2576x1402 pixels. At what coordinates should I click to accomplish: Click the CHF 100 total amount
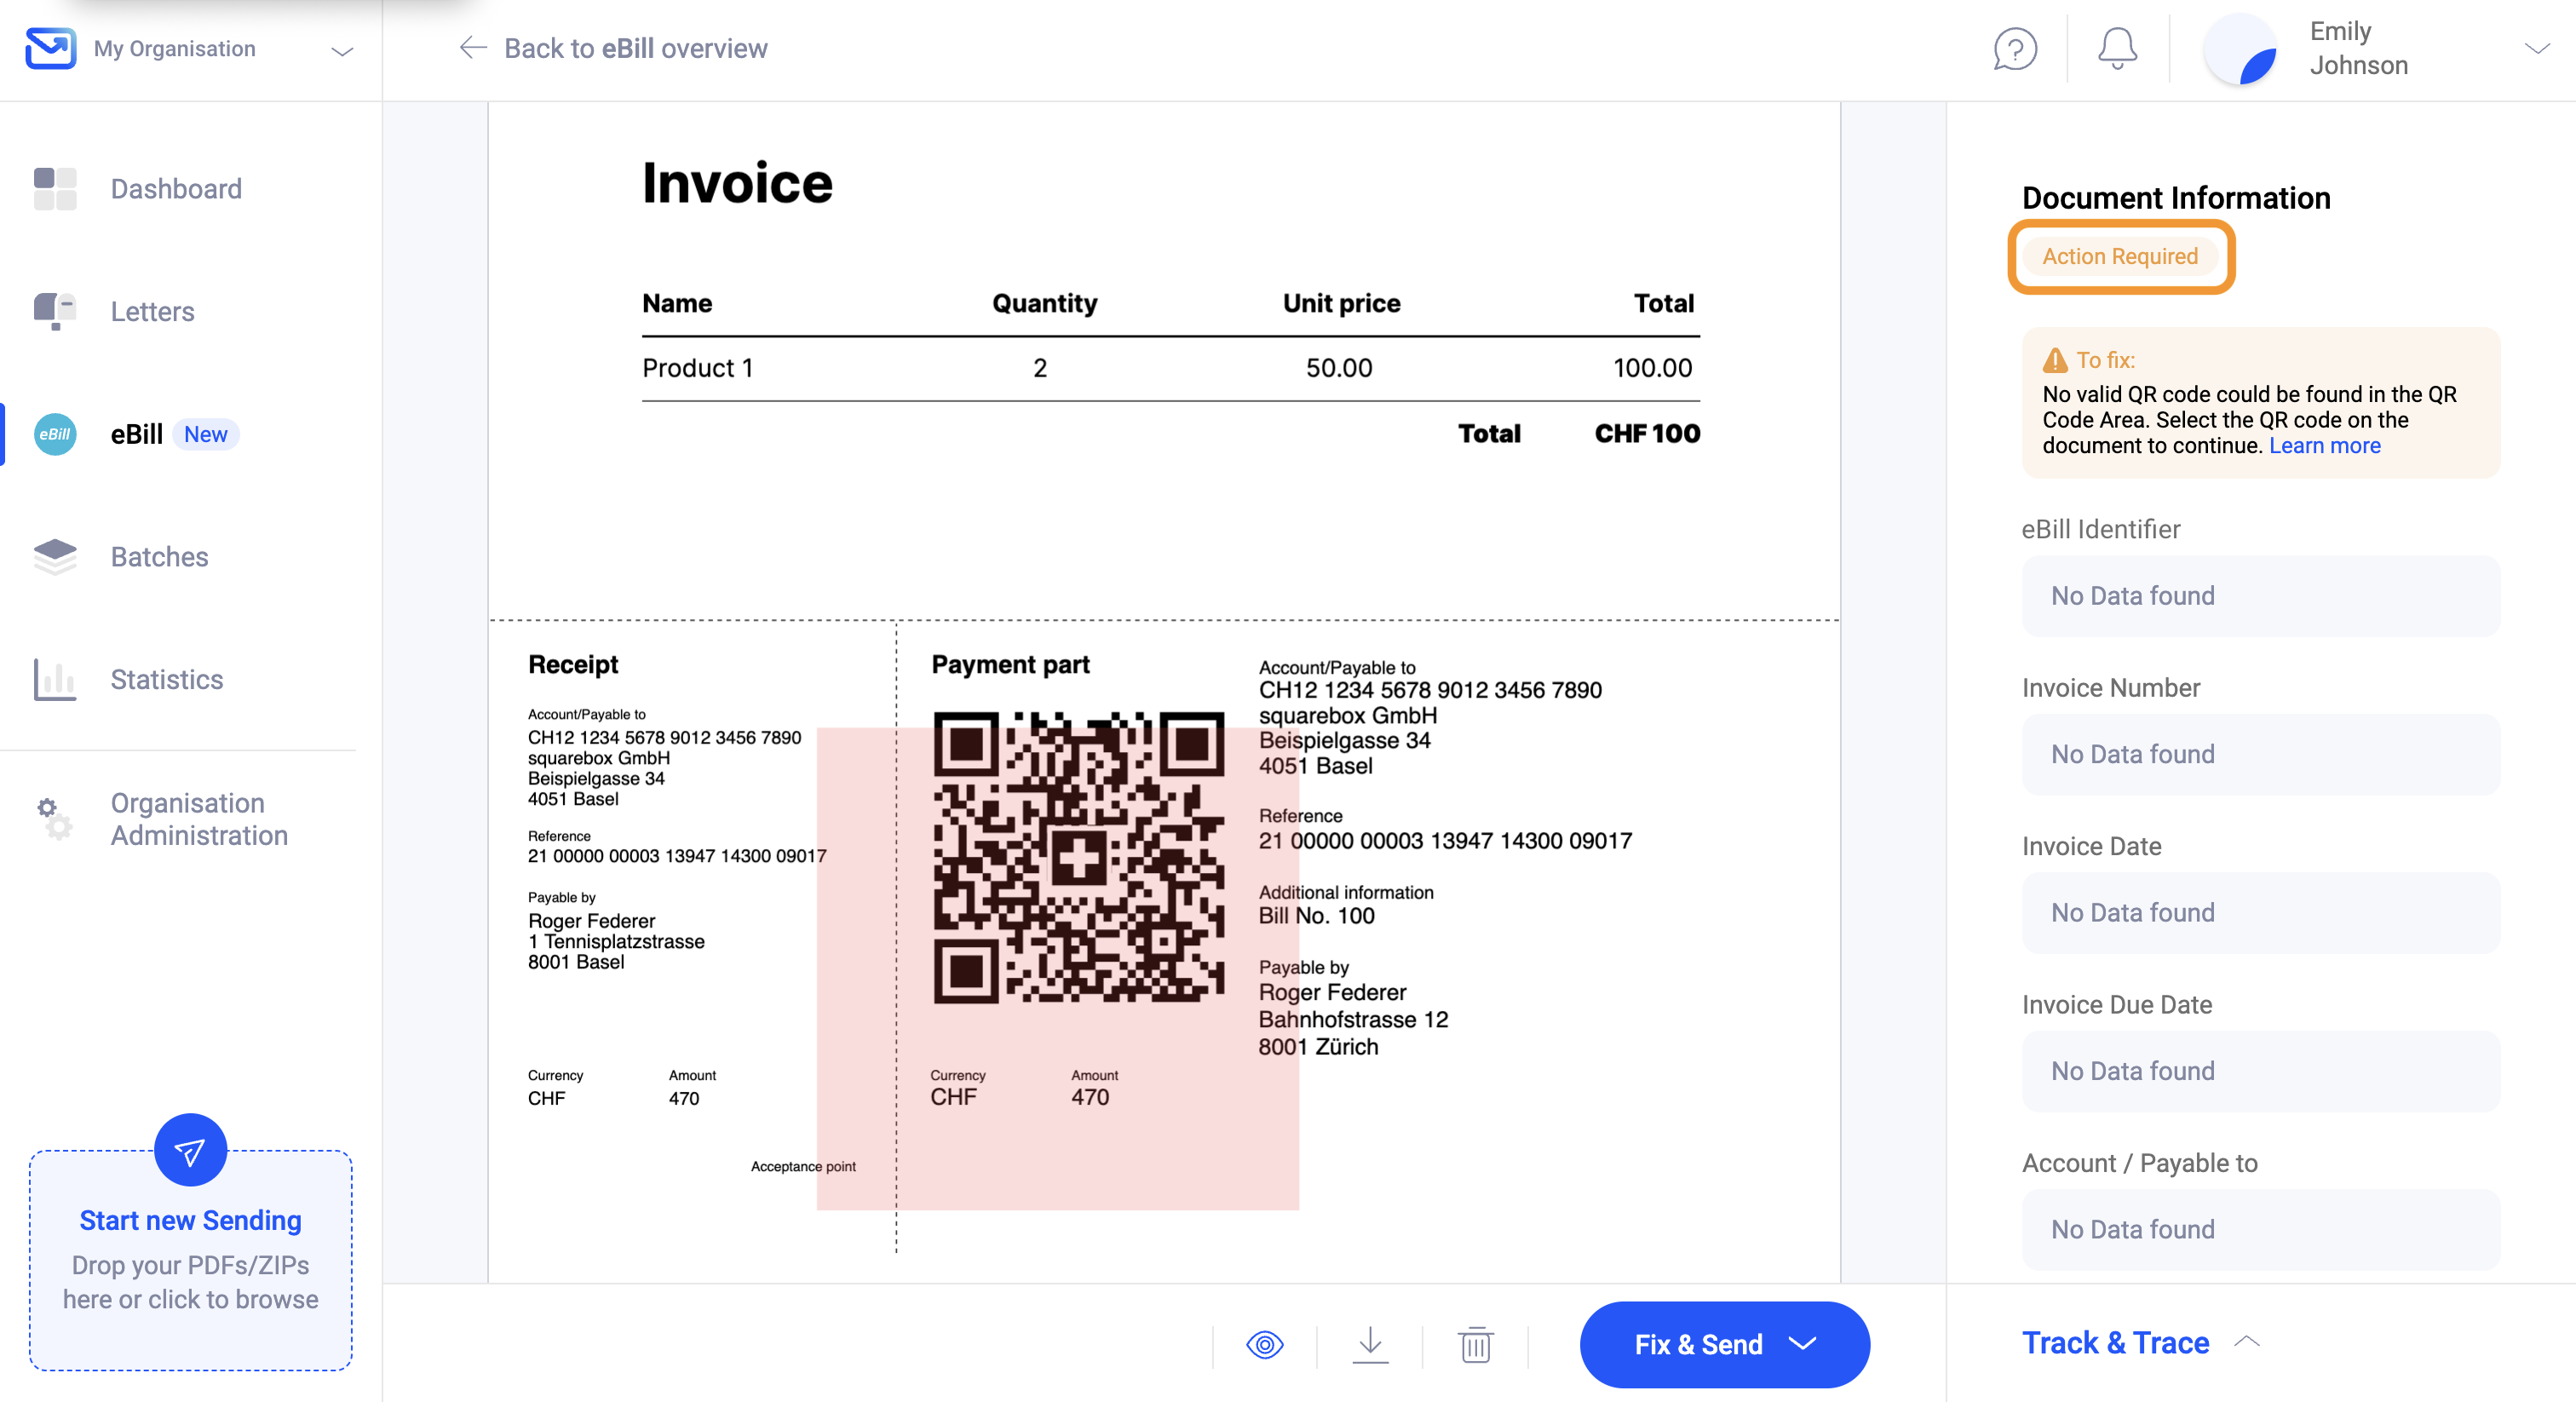(x=1647, y=433)
